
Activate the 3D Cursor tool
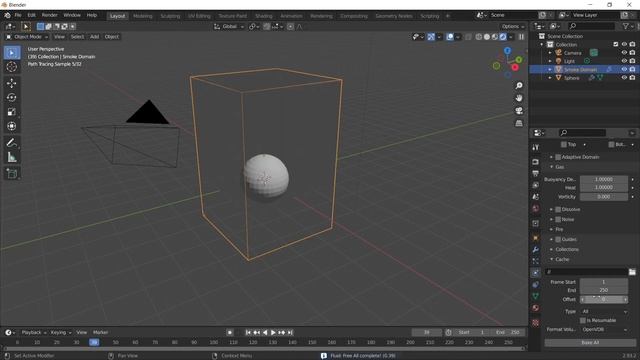pyautogui.click(x=12, y=67)
